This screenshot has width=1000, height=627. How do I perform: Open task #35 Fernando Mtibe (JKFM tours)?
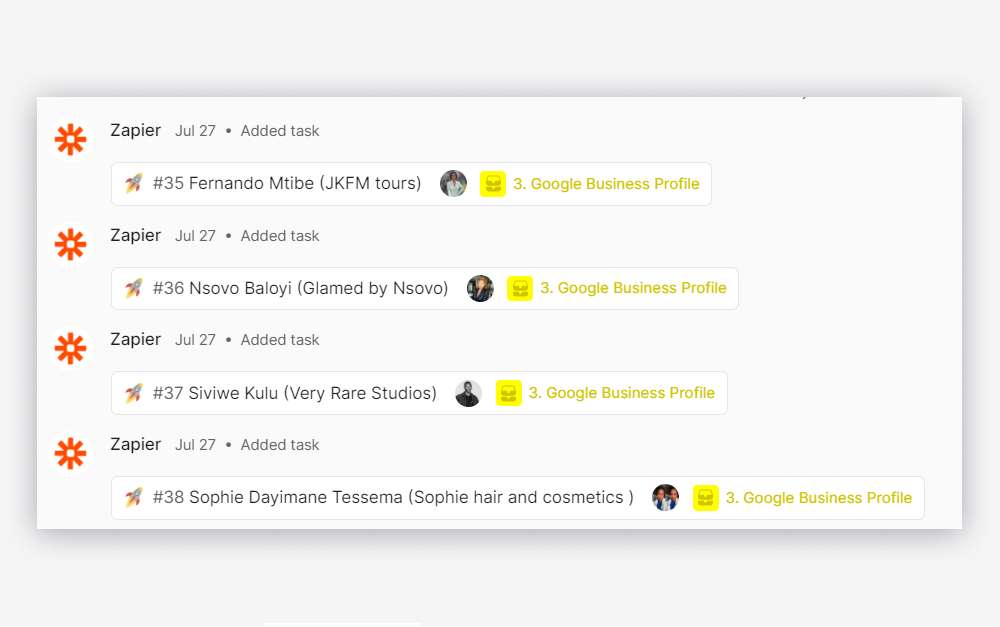287,184
